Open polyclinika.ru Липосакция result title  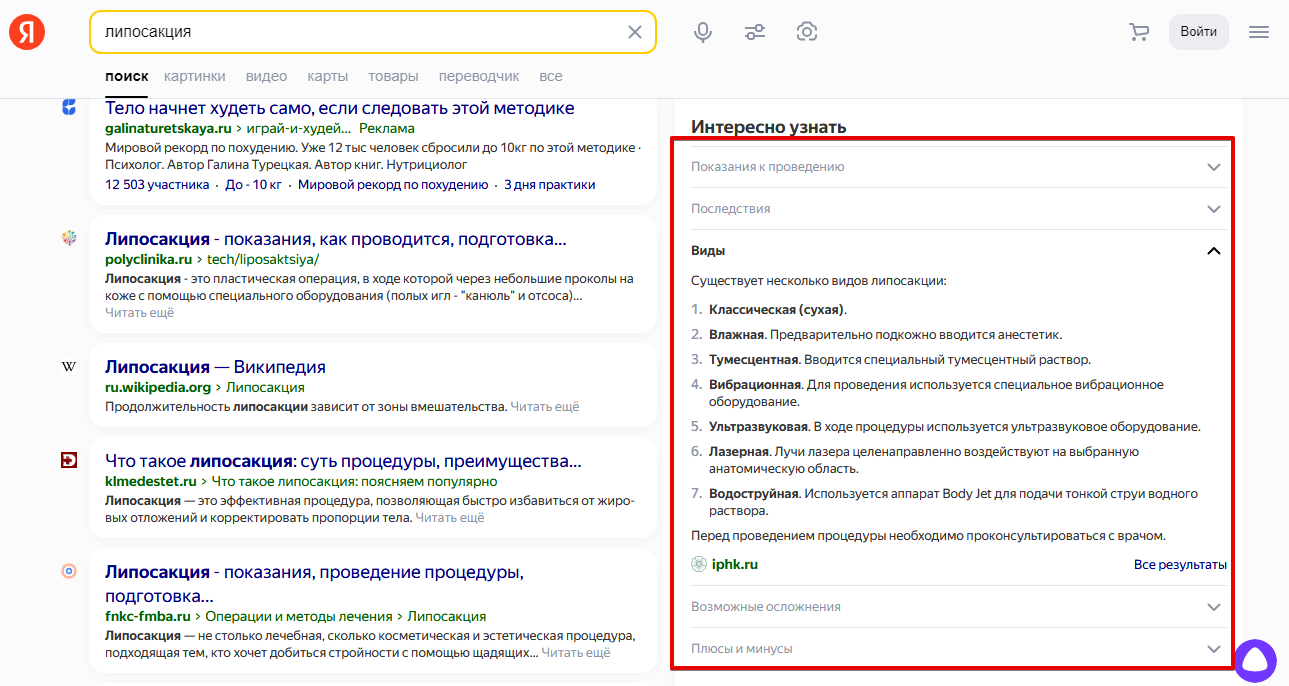click(x=336, y=240)
